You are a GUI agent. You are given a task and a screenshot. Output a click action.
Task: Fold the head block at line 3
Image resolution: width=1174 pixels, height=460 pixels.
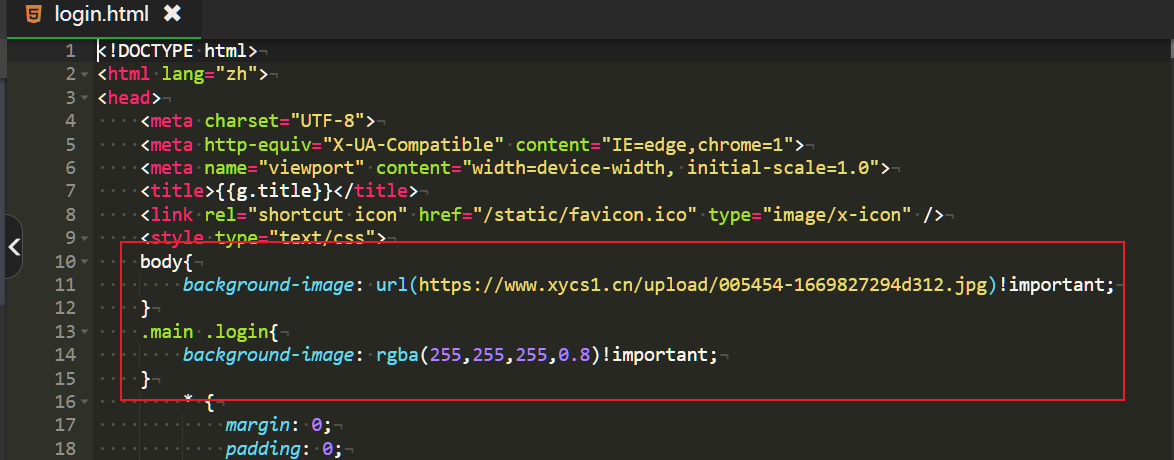point(84,98)
